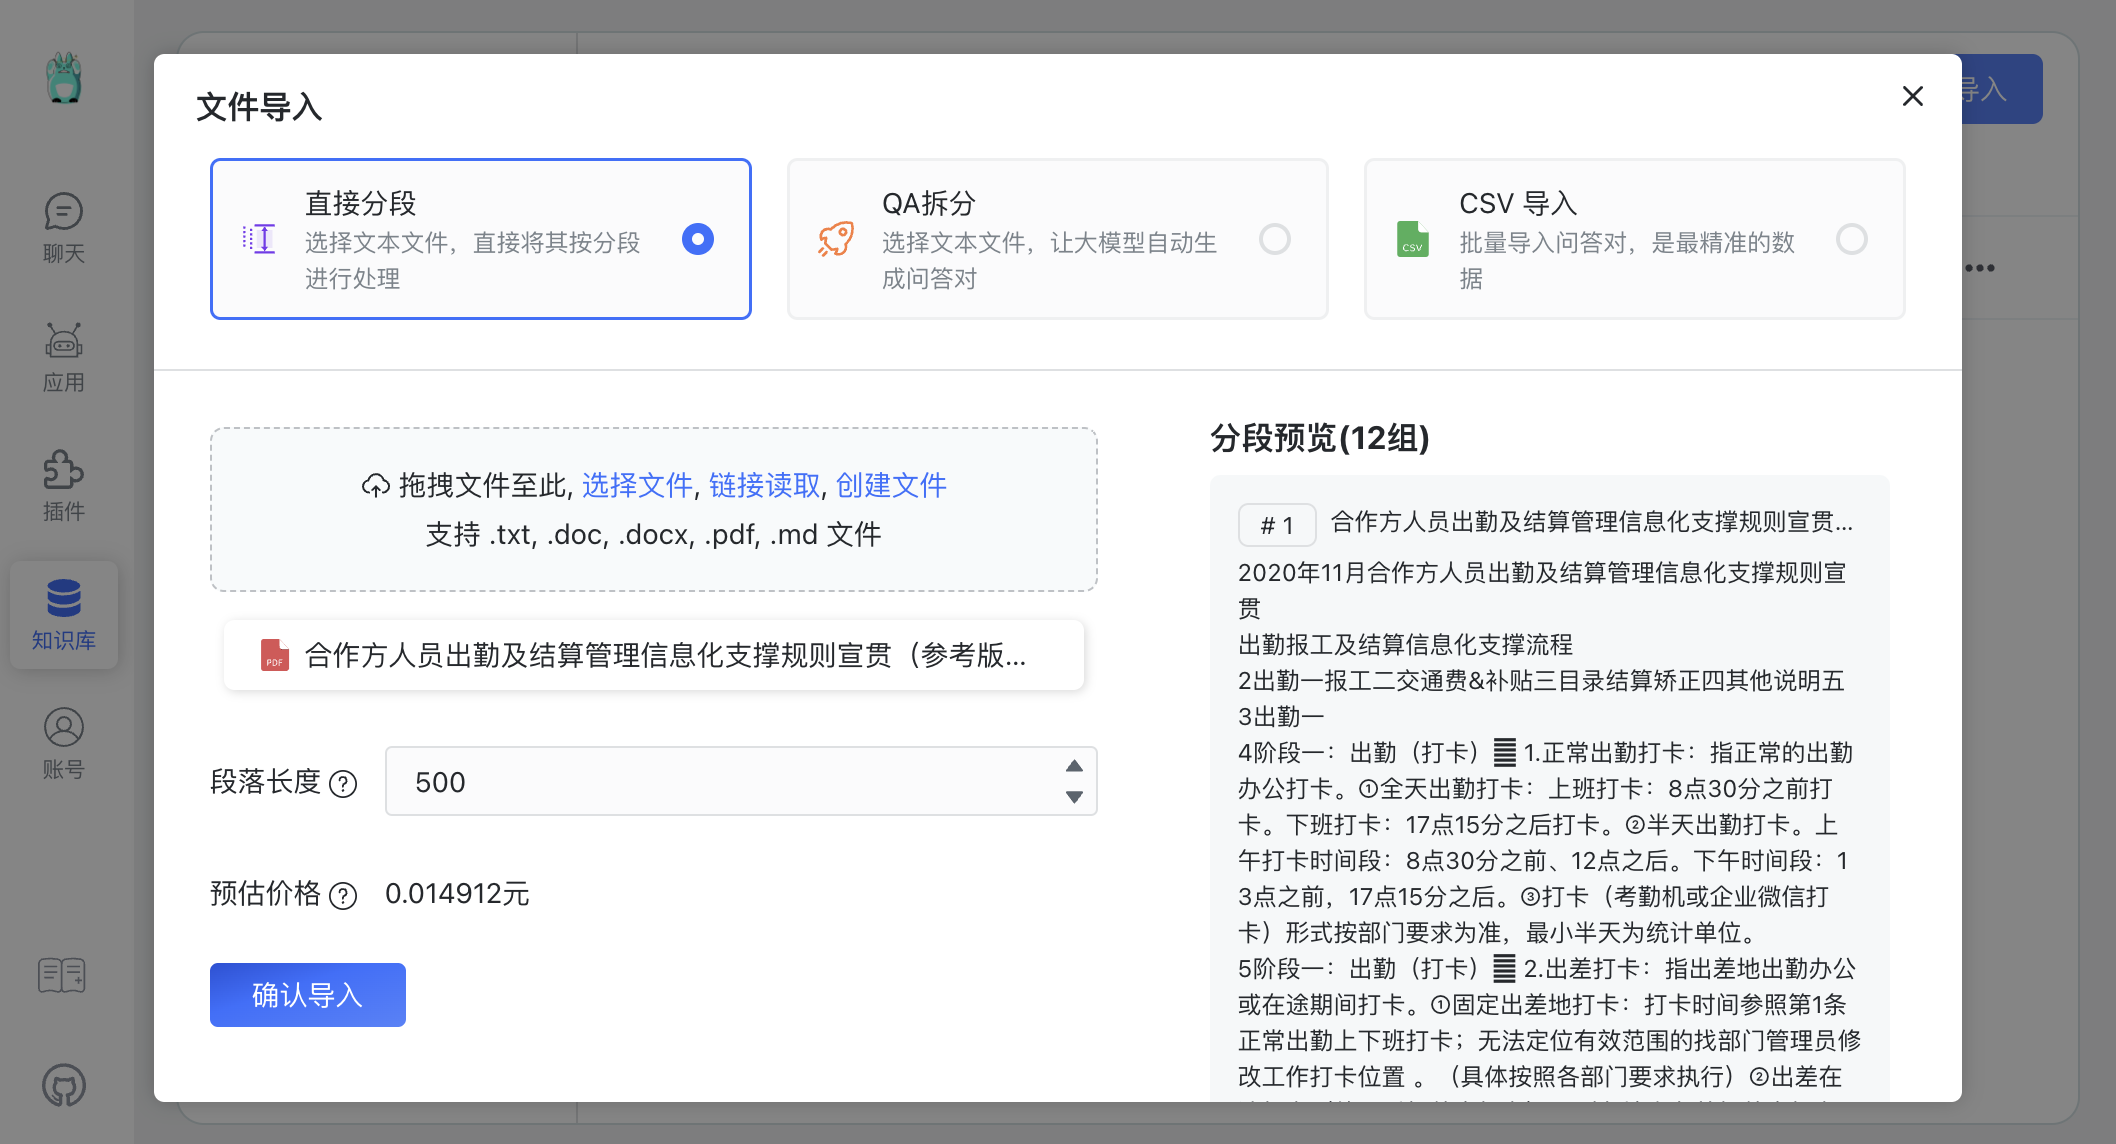The height and width of the screenshot is (1144, 2116).
Task: Increase paragraph length with up arrow
Action: coord(1074,766)
